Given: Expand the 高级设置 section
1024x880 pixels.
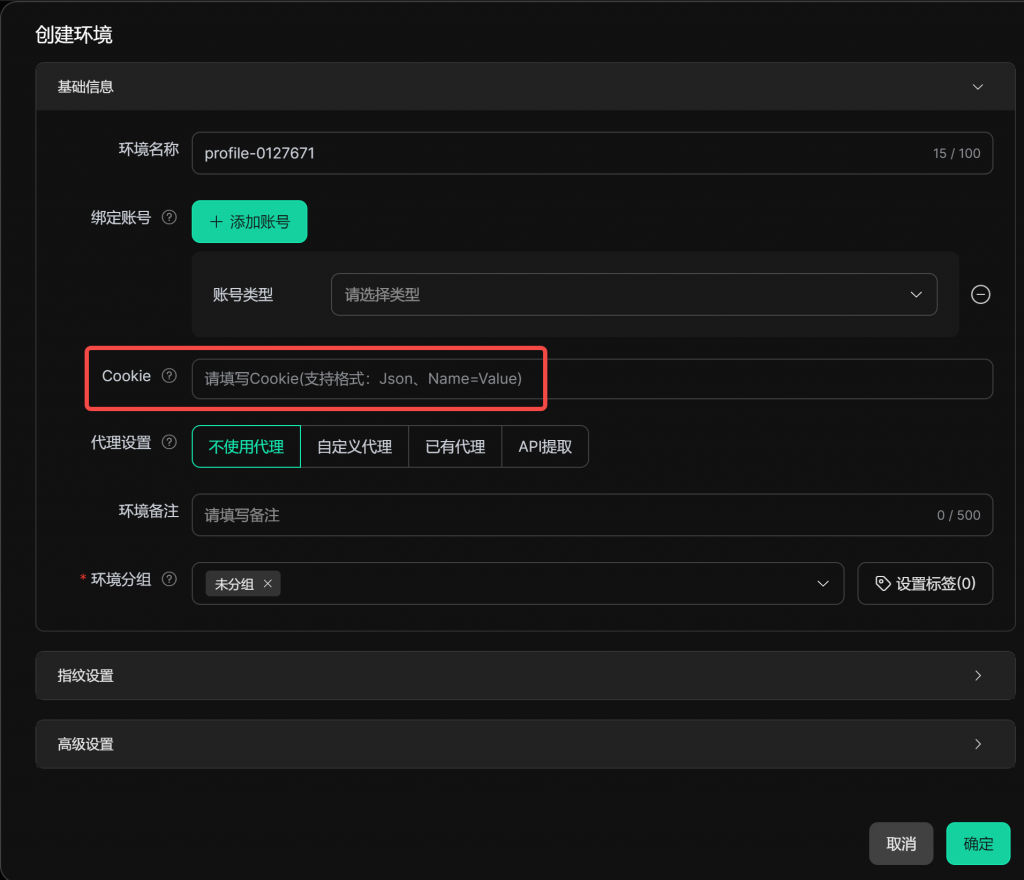Looking at the screenshot, I should tap(511, 744).
